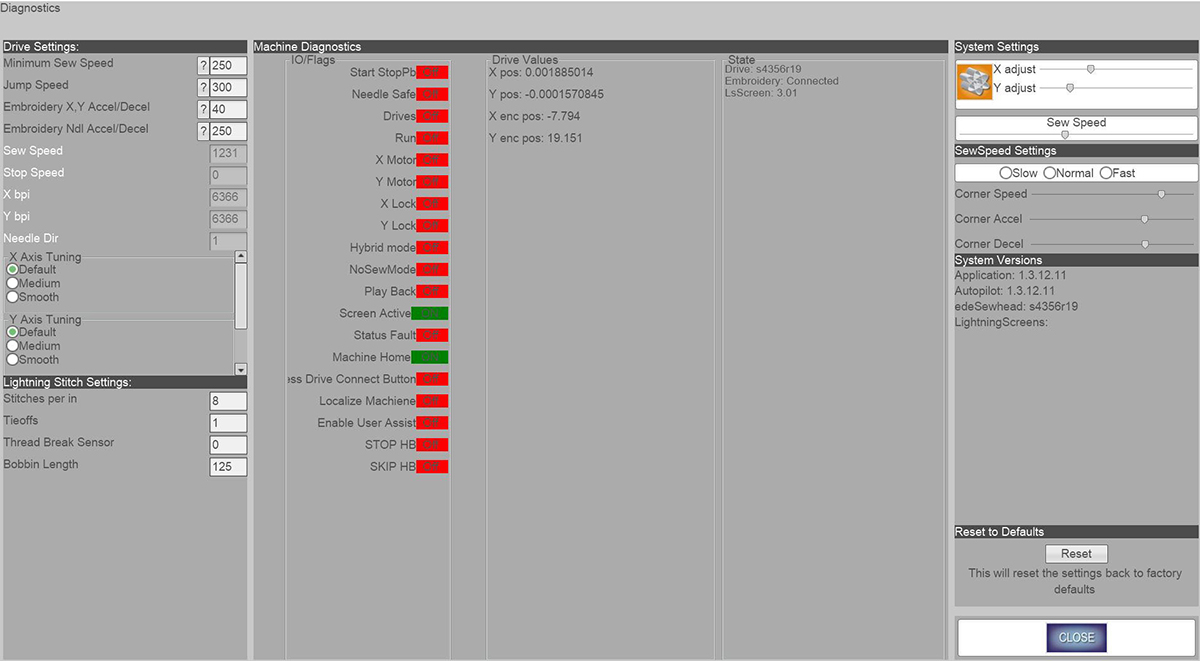Click the Stitches per in input field
1200x661 pixels.
[x=227, y=401]
